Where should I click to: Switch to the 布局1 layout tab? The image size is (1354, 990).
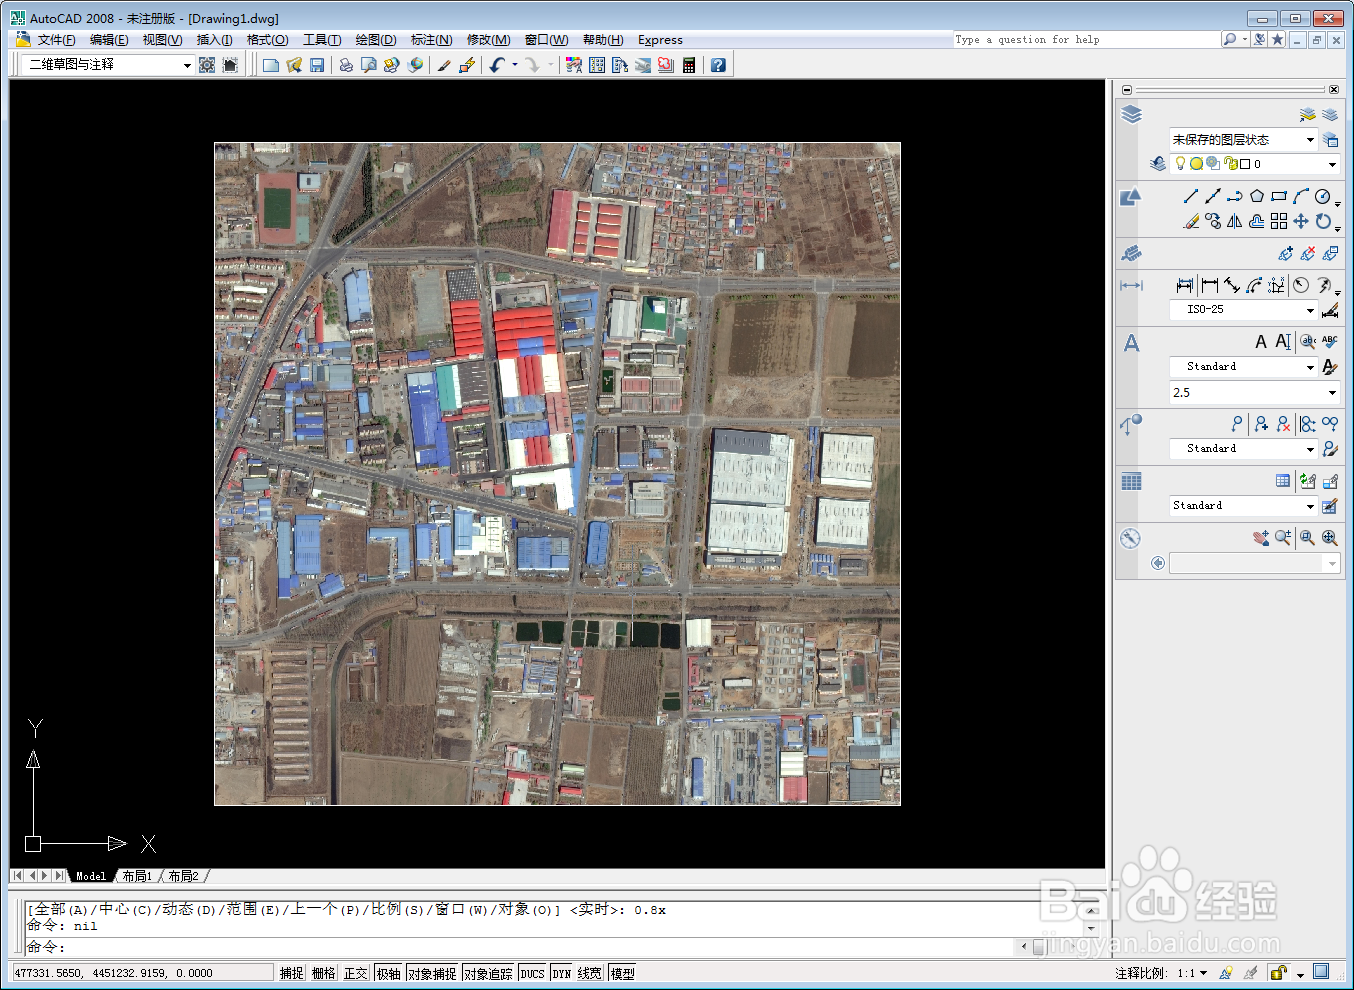click(137, 876)
